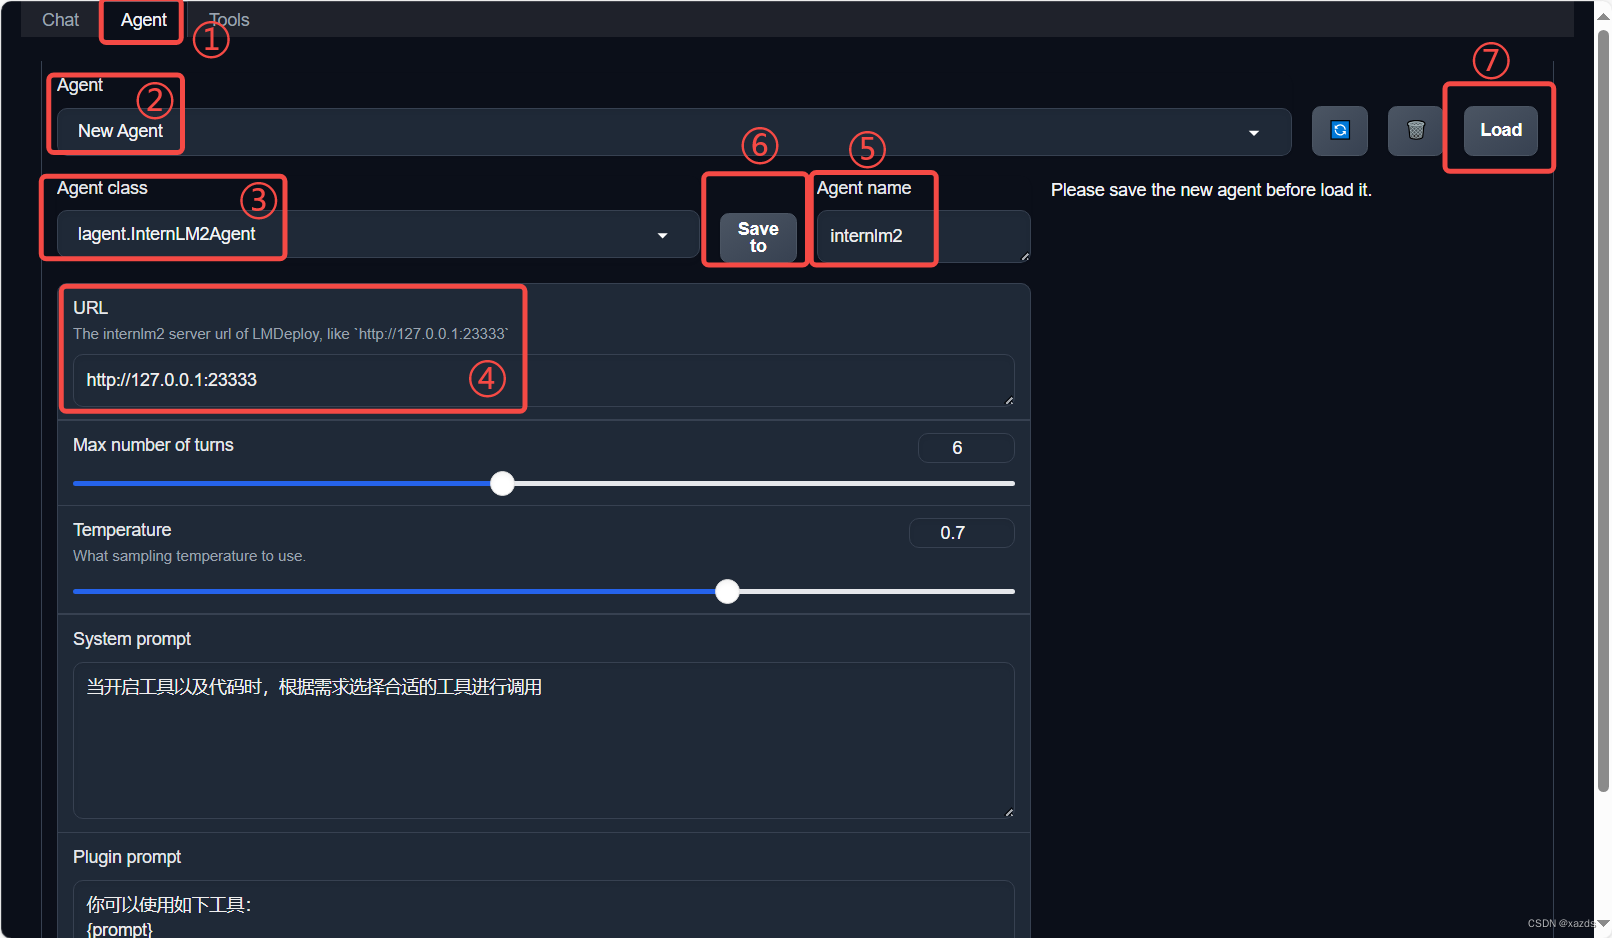
Task: Switch to the Chat tab
Action: (x=60, y=20)
